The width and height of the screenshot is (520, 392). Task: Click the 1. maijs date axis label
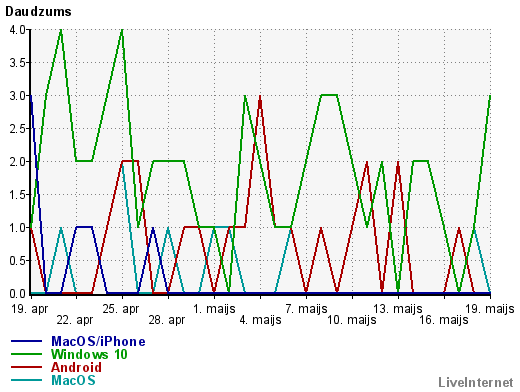[214, 309]
